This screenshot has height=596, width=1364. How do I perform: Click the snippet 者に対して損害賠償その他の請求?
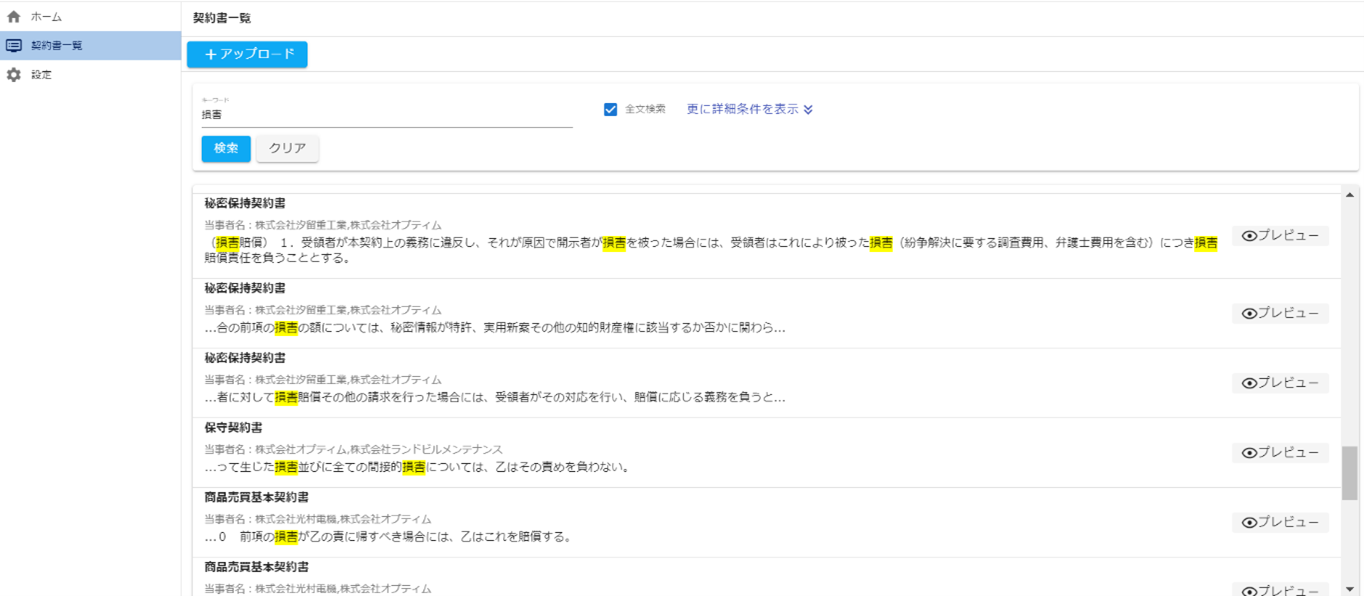[x=495, y=397]
